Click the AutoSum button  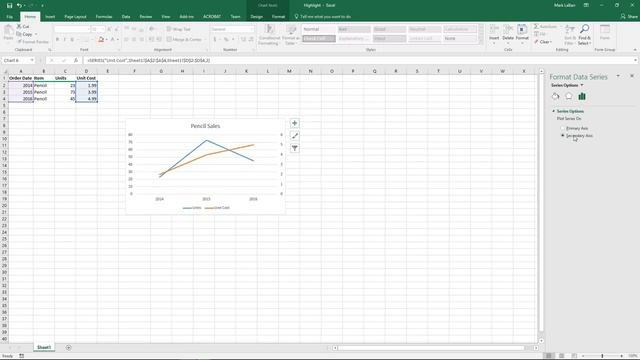pyautogui.click(x=546, y=27)
